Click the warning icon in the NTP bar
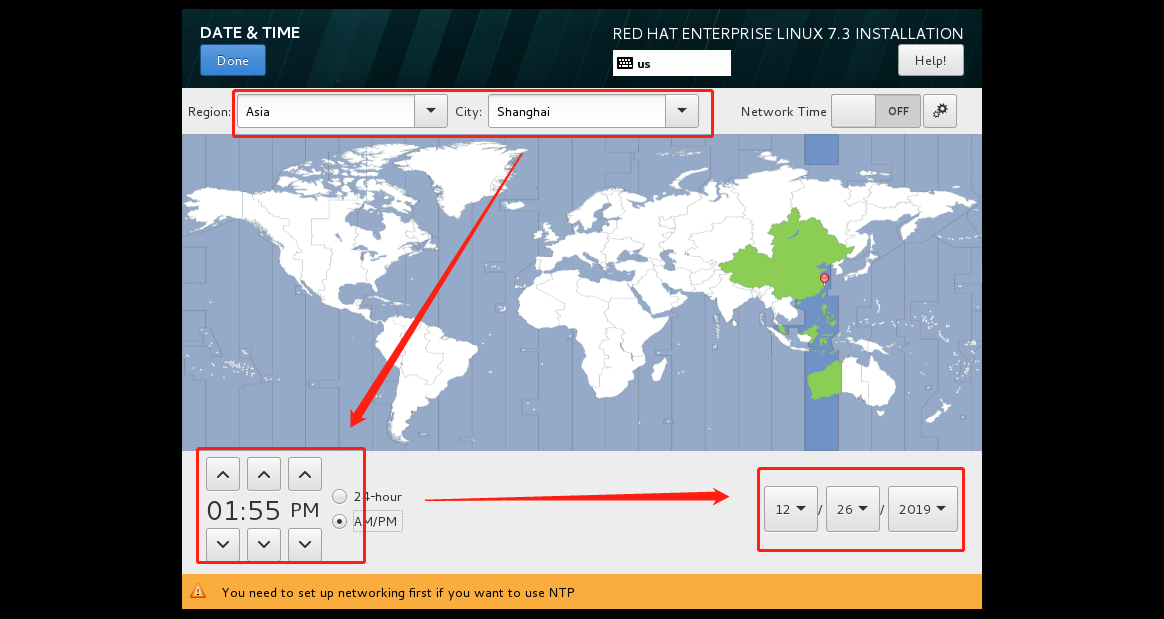Screen dimensions: 1164x619 197,592
